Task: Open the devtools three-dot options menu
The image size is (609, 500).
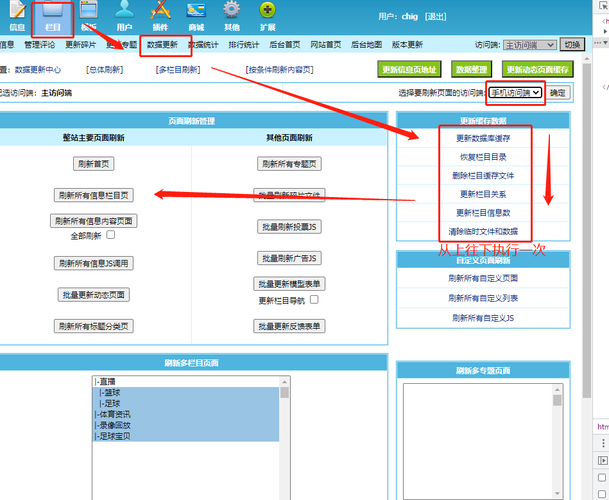Action: point(603,443)
